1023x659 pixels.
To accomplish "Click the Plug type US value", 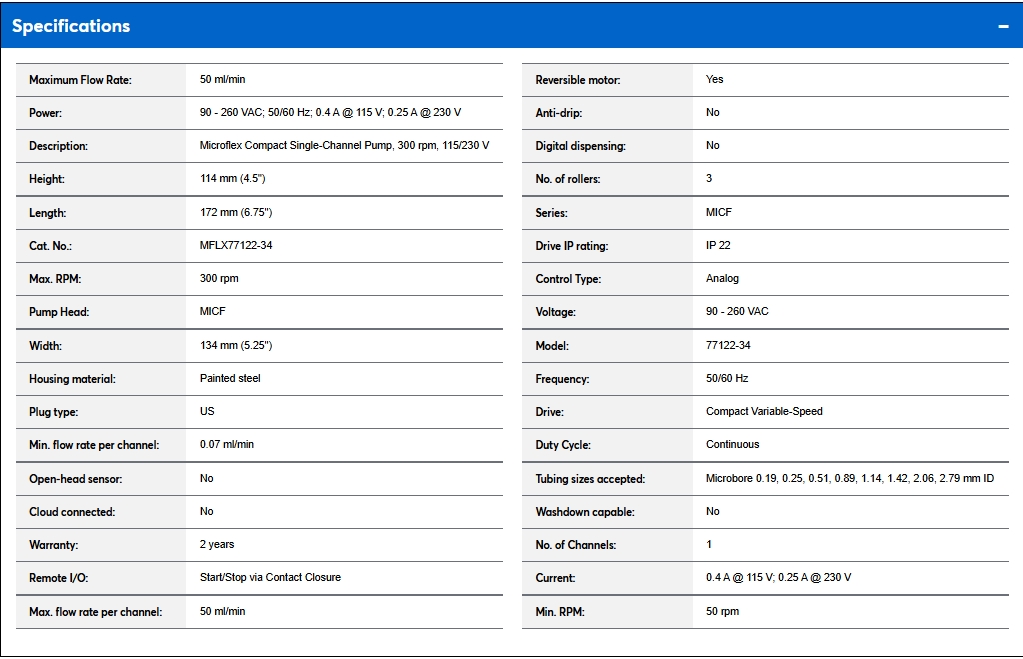I will coord(207,412).
